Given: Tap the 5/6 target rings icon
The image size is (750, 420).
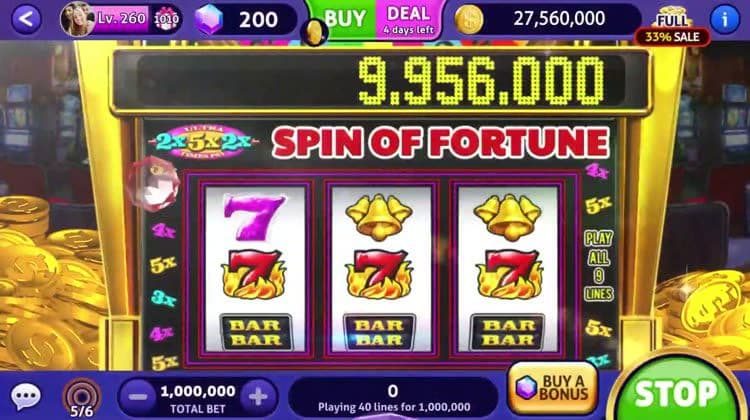Looking at the screenshot, I should pos(82,397).
